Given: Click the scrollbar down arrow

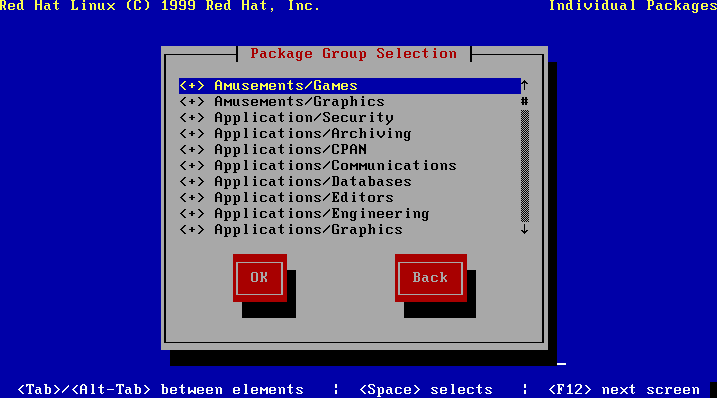Looking at the screenshot, I should (524, 230).
